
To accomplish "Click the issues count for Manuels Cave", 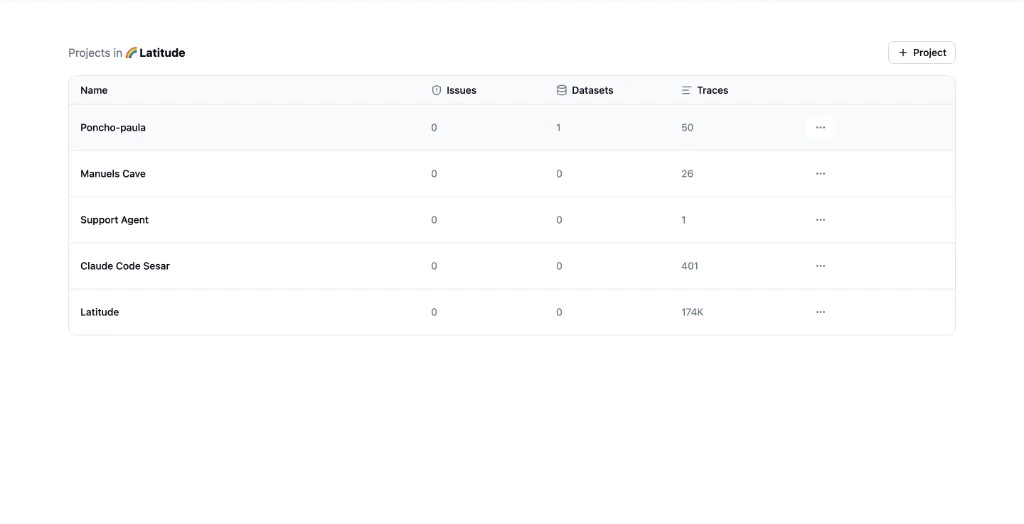I will [x=434, y=174].
